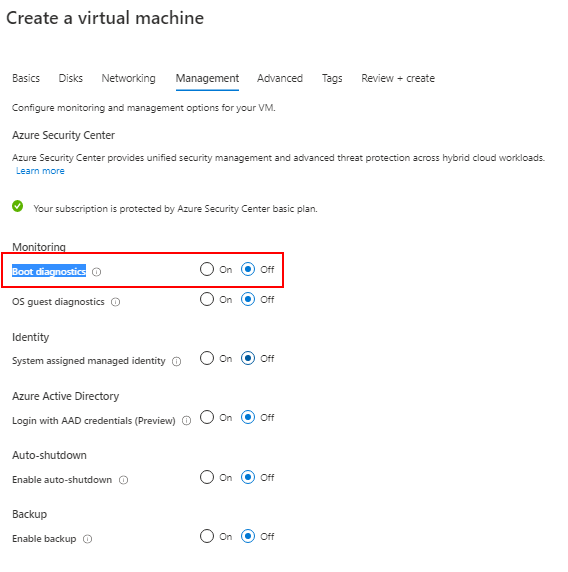Click the OS guest diagnostics info icon
The width and height of the screenshot is (568, 572).
[x=115, y=302]
